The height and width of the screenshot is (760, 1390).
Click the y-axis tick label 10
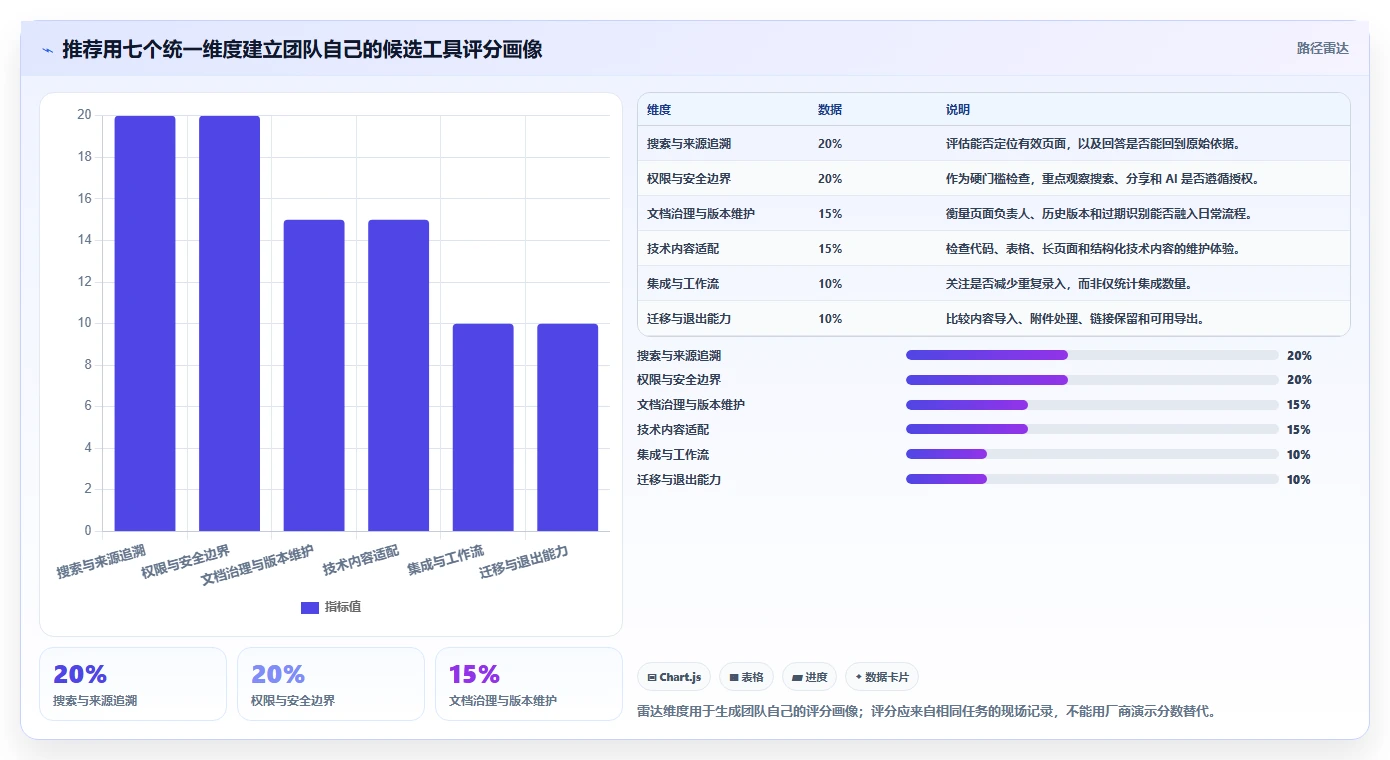[x=84, y=323]
